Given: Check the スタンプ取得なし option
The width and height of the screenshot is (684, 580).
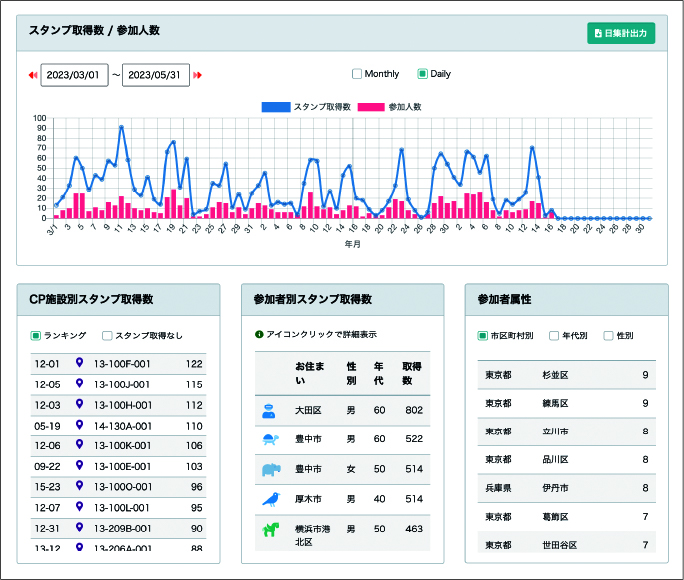Looking at the screenshot, I should click(x=107, y=335).
